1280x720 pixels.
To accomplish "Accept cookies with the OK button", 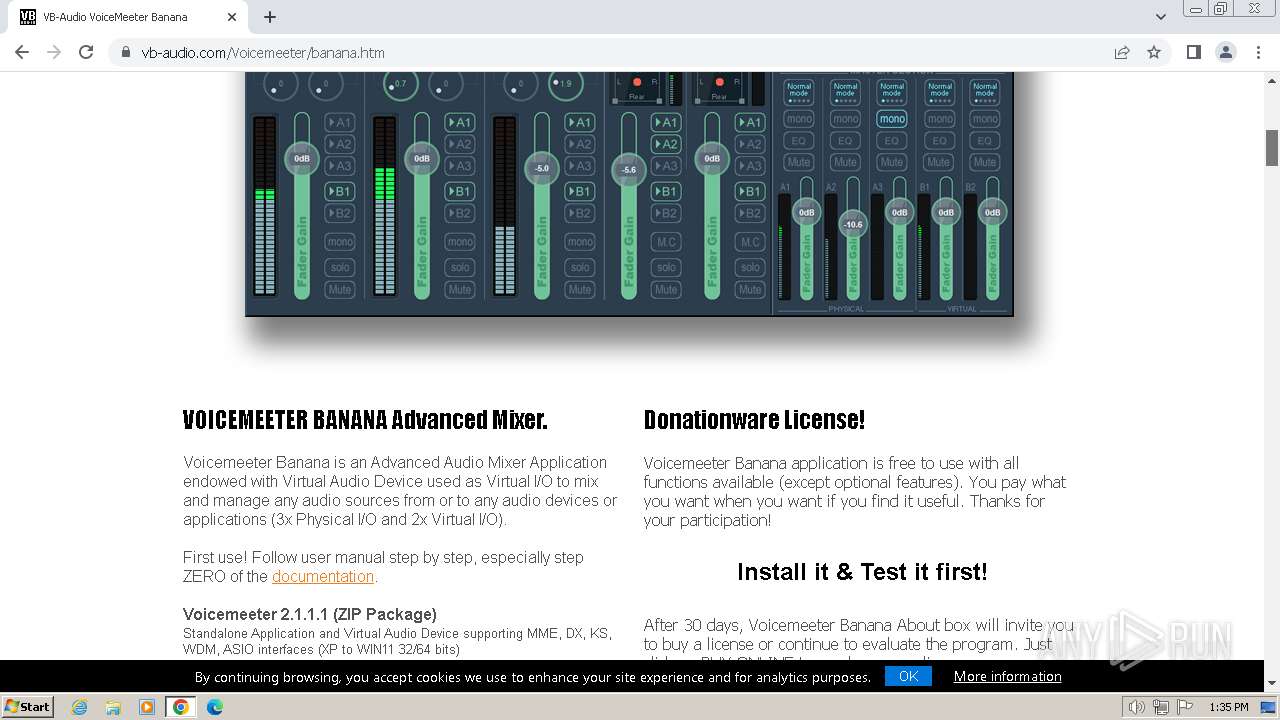I will pyautogui.click(x=908, y=676).
